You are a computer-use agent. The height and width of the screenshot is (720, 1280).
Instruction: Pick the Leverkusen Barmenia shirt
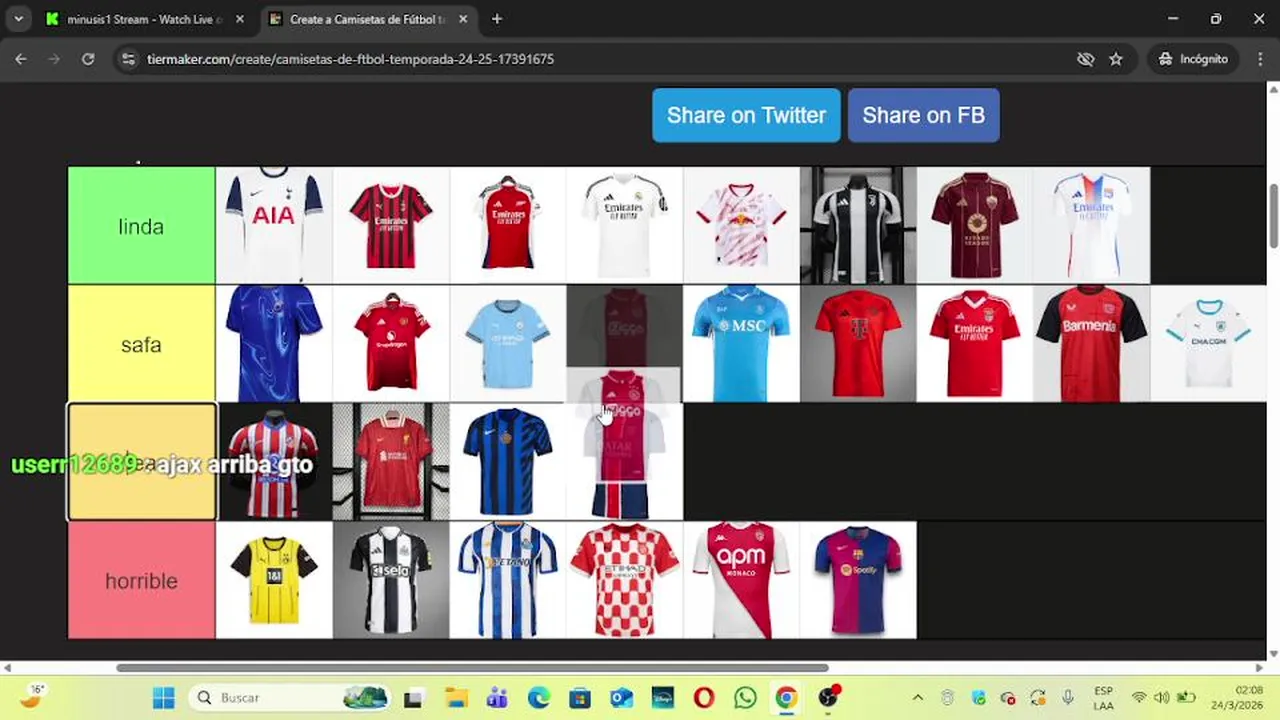click(1092, 343)
